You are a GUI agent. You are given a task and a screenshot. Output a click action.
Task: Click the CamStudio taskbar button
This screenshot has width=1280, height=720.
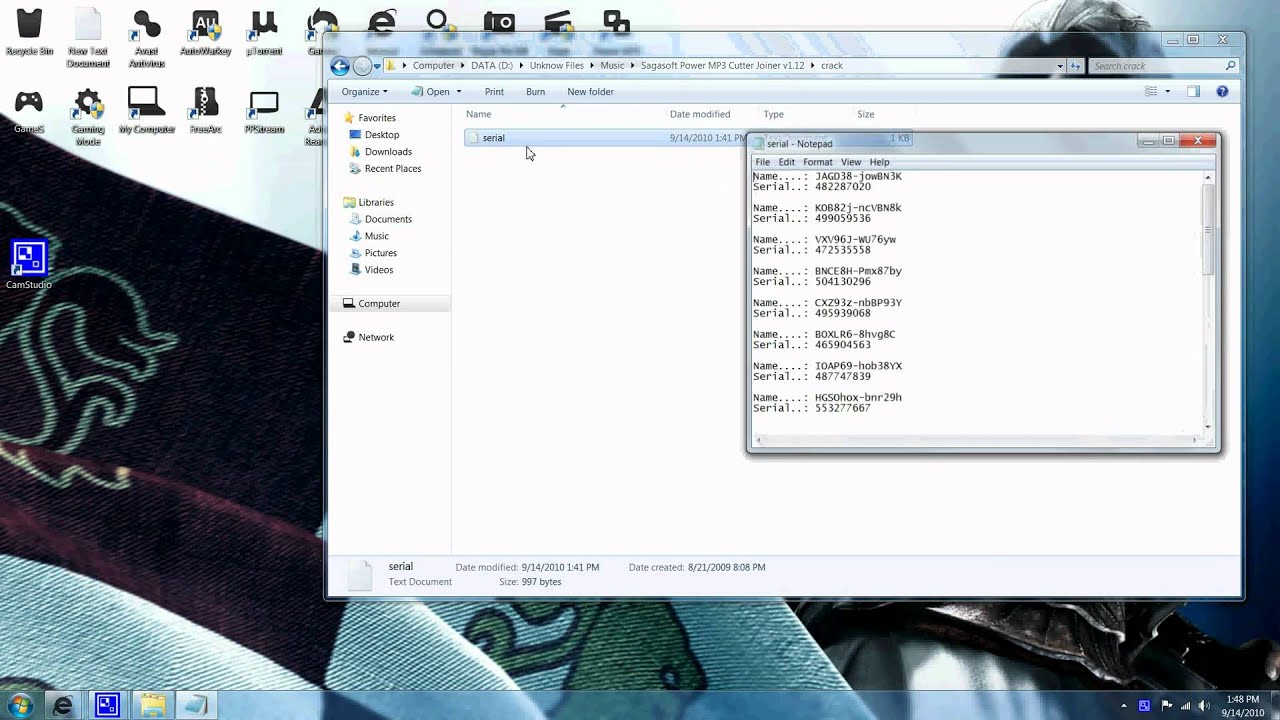[107, 706]
